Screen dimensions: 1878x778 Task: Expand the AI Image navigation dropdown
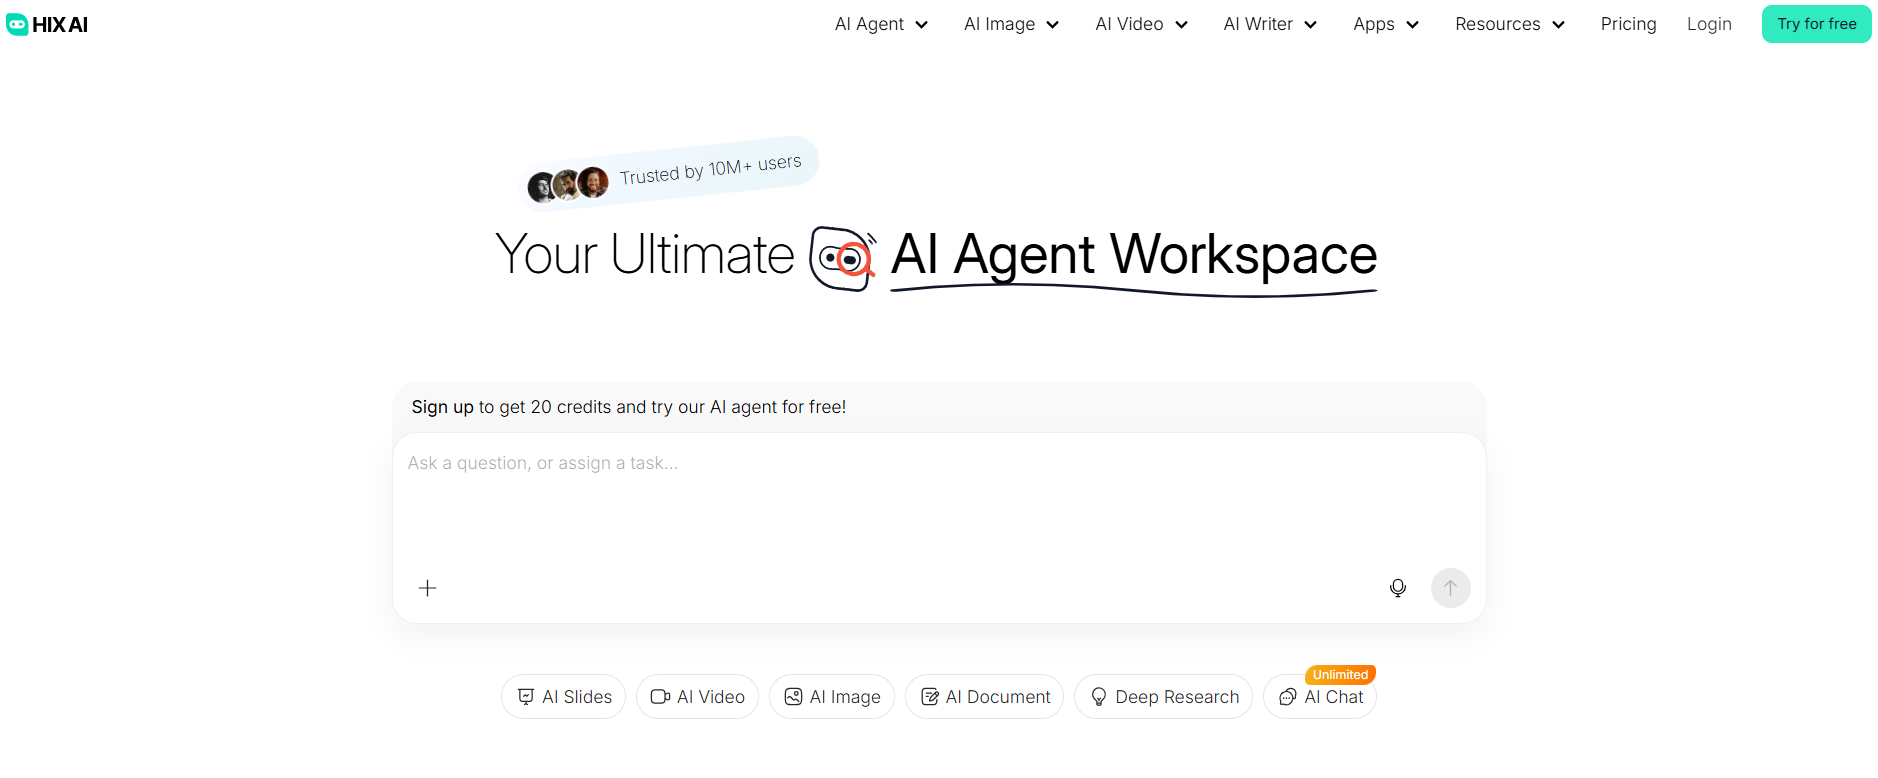pyautogui.click(x=1011, y=24)
